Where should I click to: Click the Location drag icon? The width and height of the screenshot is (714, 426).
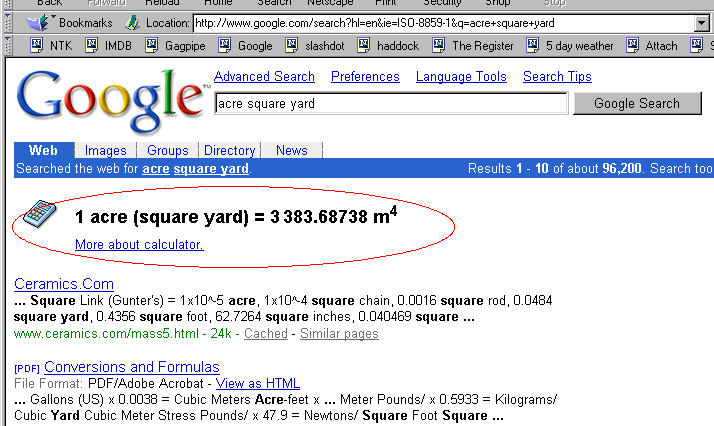(132, 22)
